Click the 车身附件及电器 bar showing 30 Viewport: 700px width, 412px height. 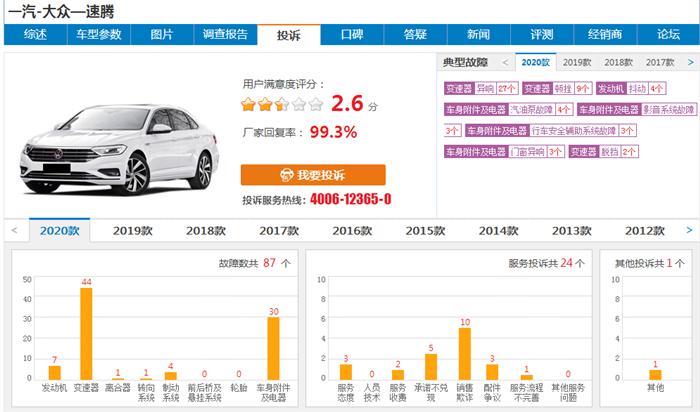pos(274,349)
